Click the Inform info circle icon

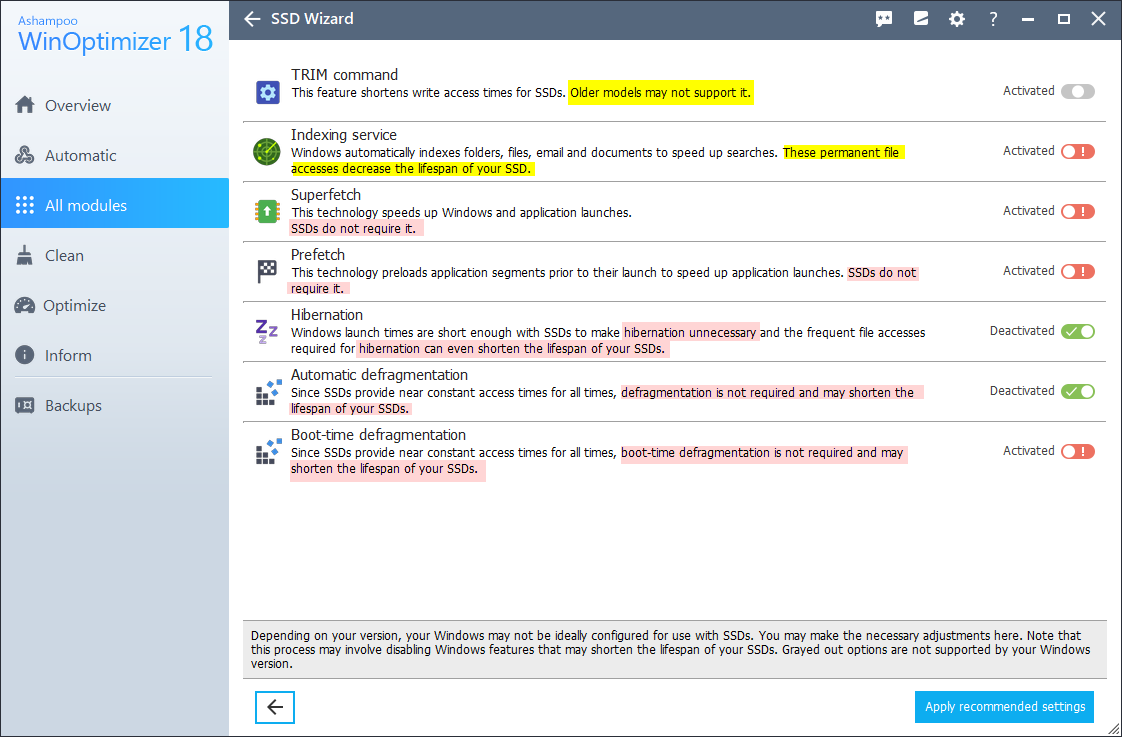[x=25, y=355]
